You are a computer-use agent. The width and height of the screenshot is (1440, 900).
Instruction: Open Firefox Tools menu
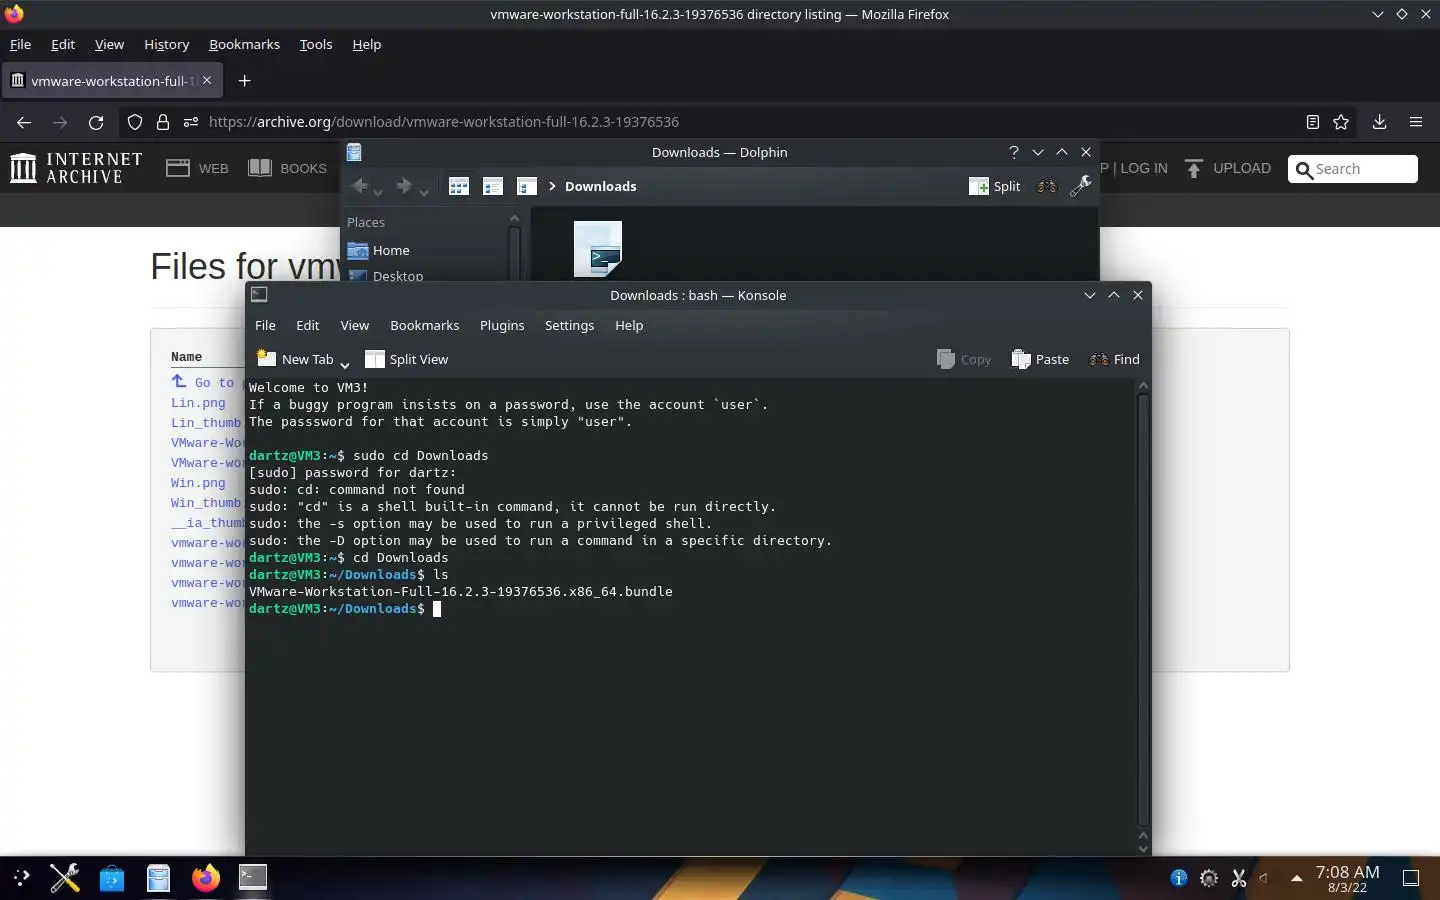pos(316,44)
